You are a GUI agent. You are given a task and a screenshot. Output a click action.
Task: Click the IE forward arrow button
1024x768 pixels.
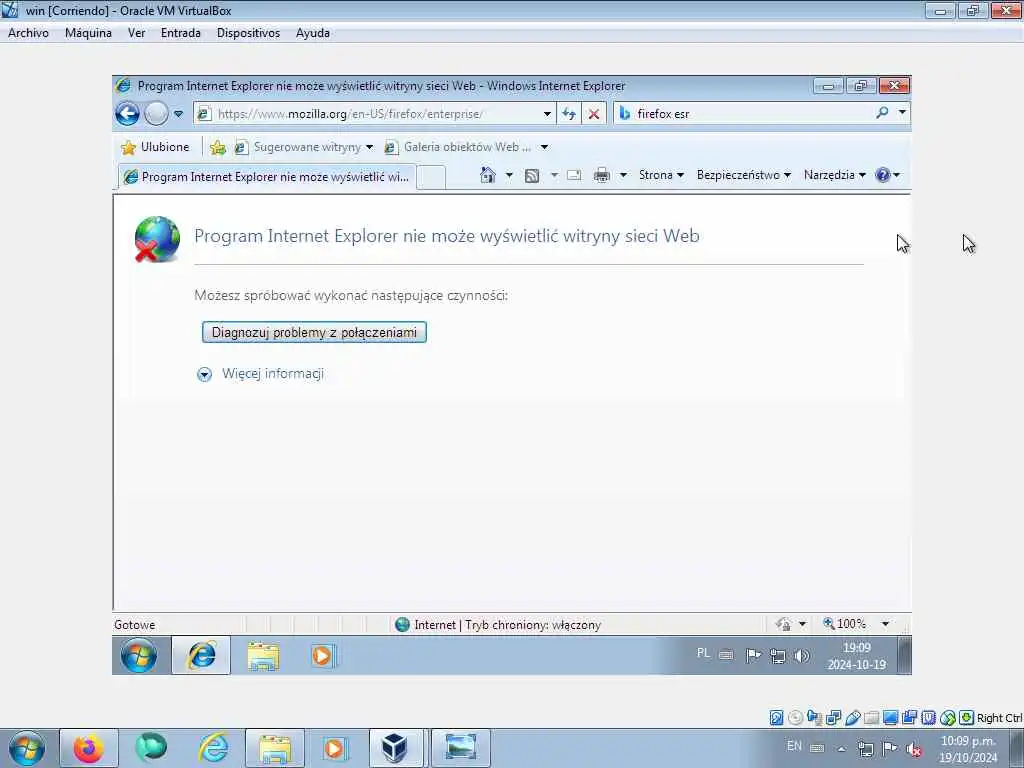[x=156, y=114]
